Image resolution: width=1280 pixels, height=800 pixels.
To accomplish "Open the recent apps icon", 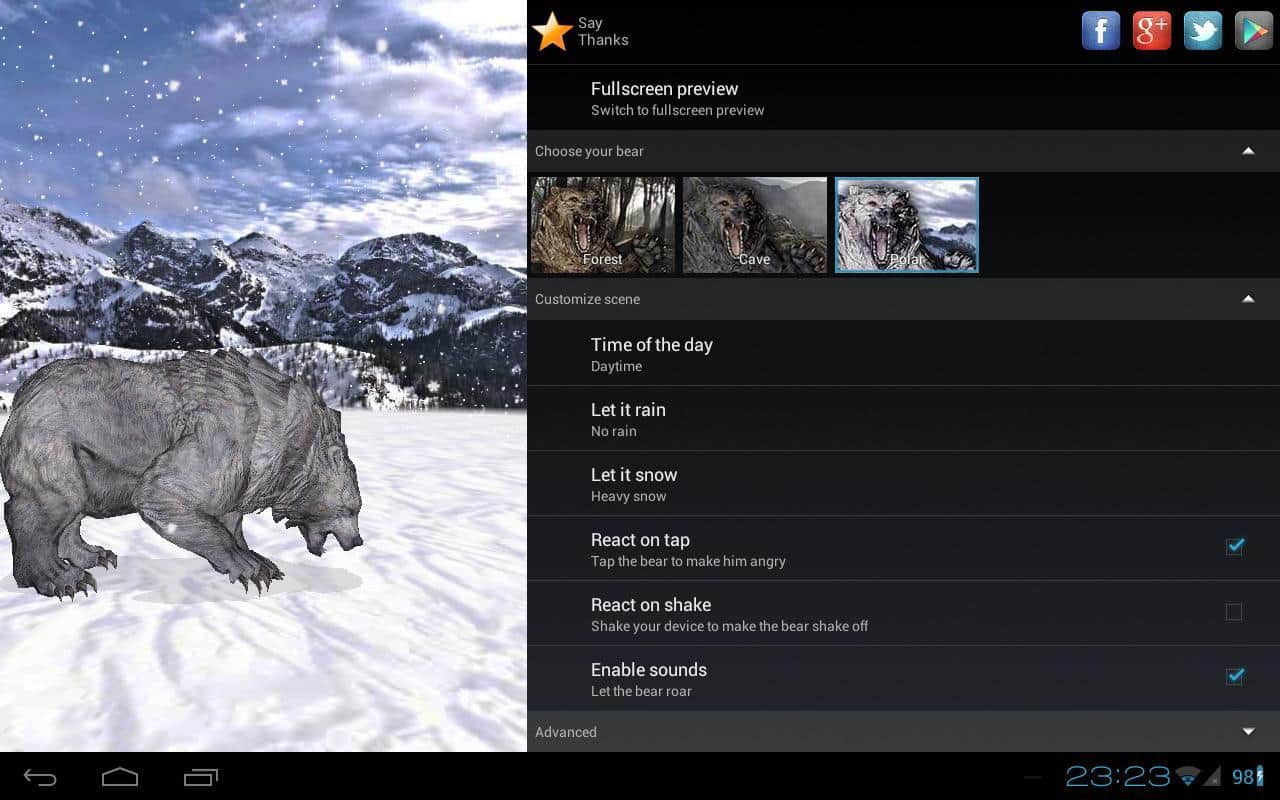I will click(200, 777).
